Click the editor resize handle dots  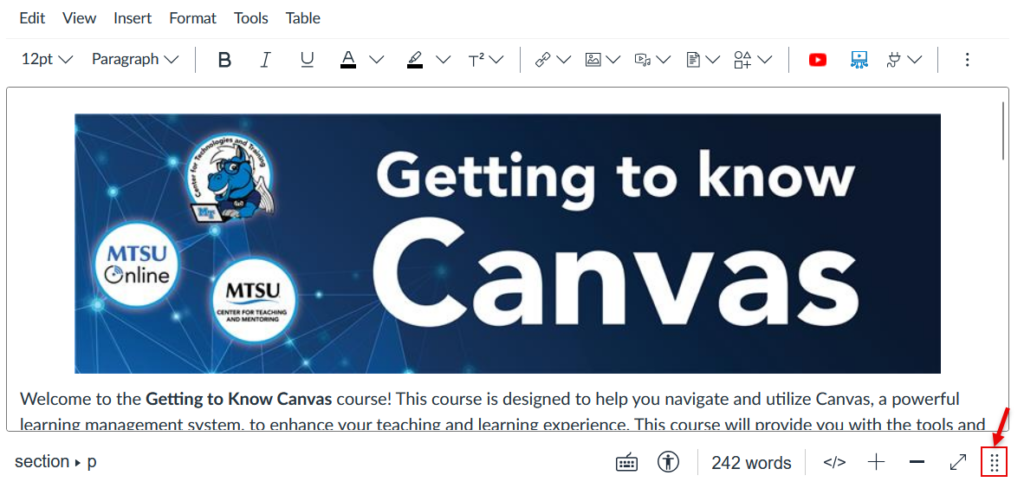click(x=995, y=462)
